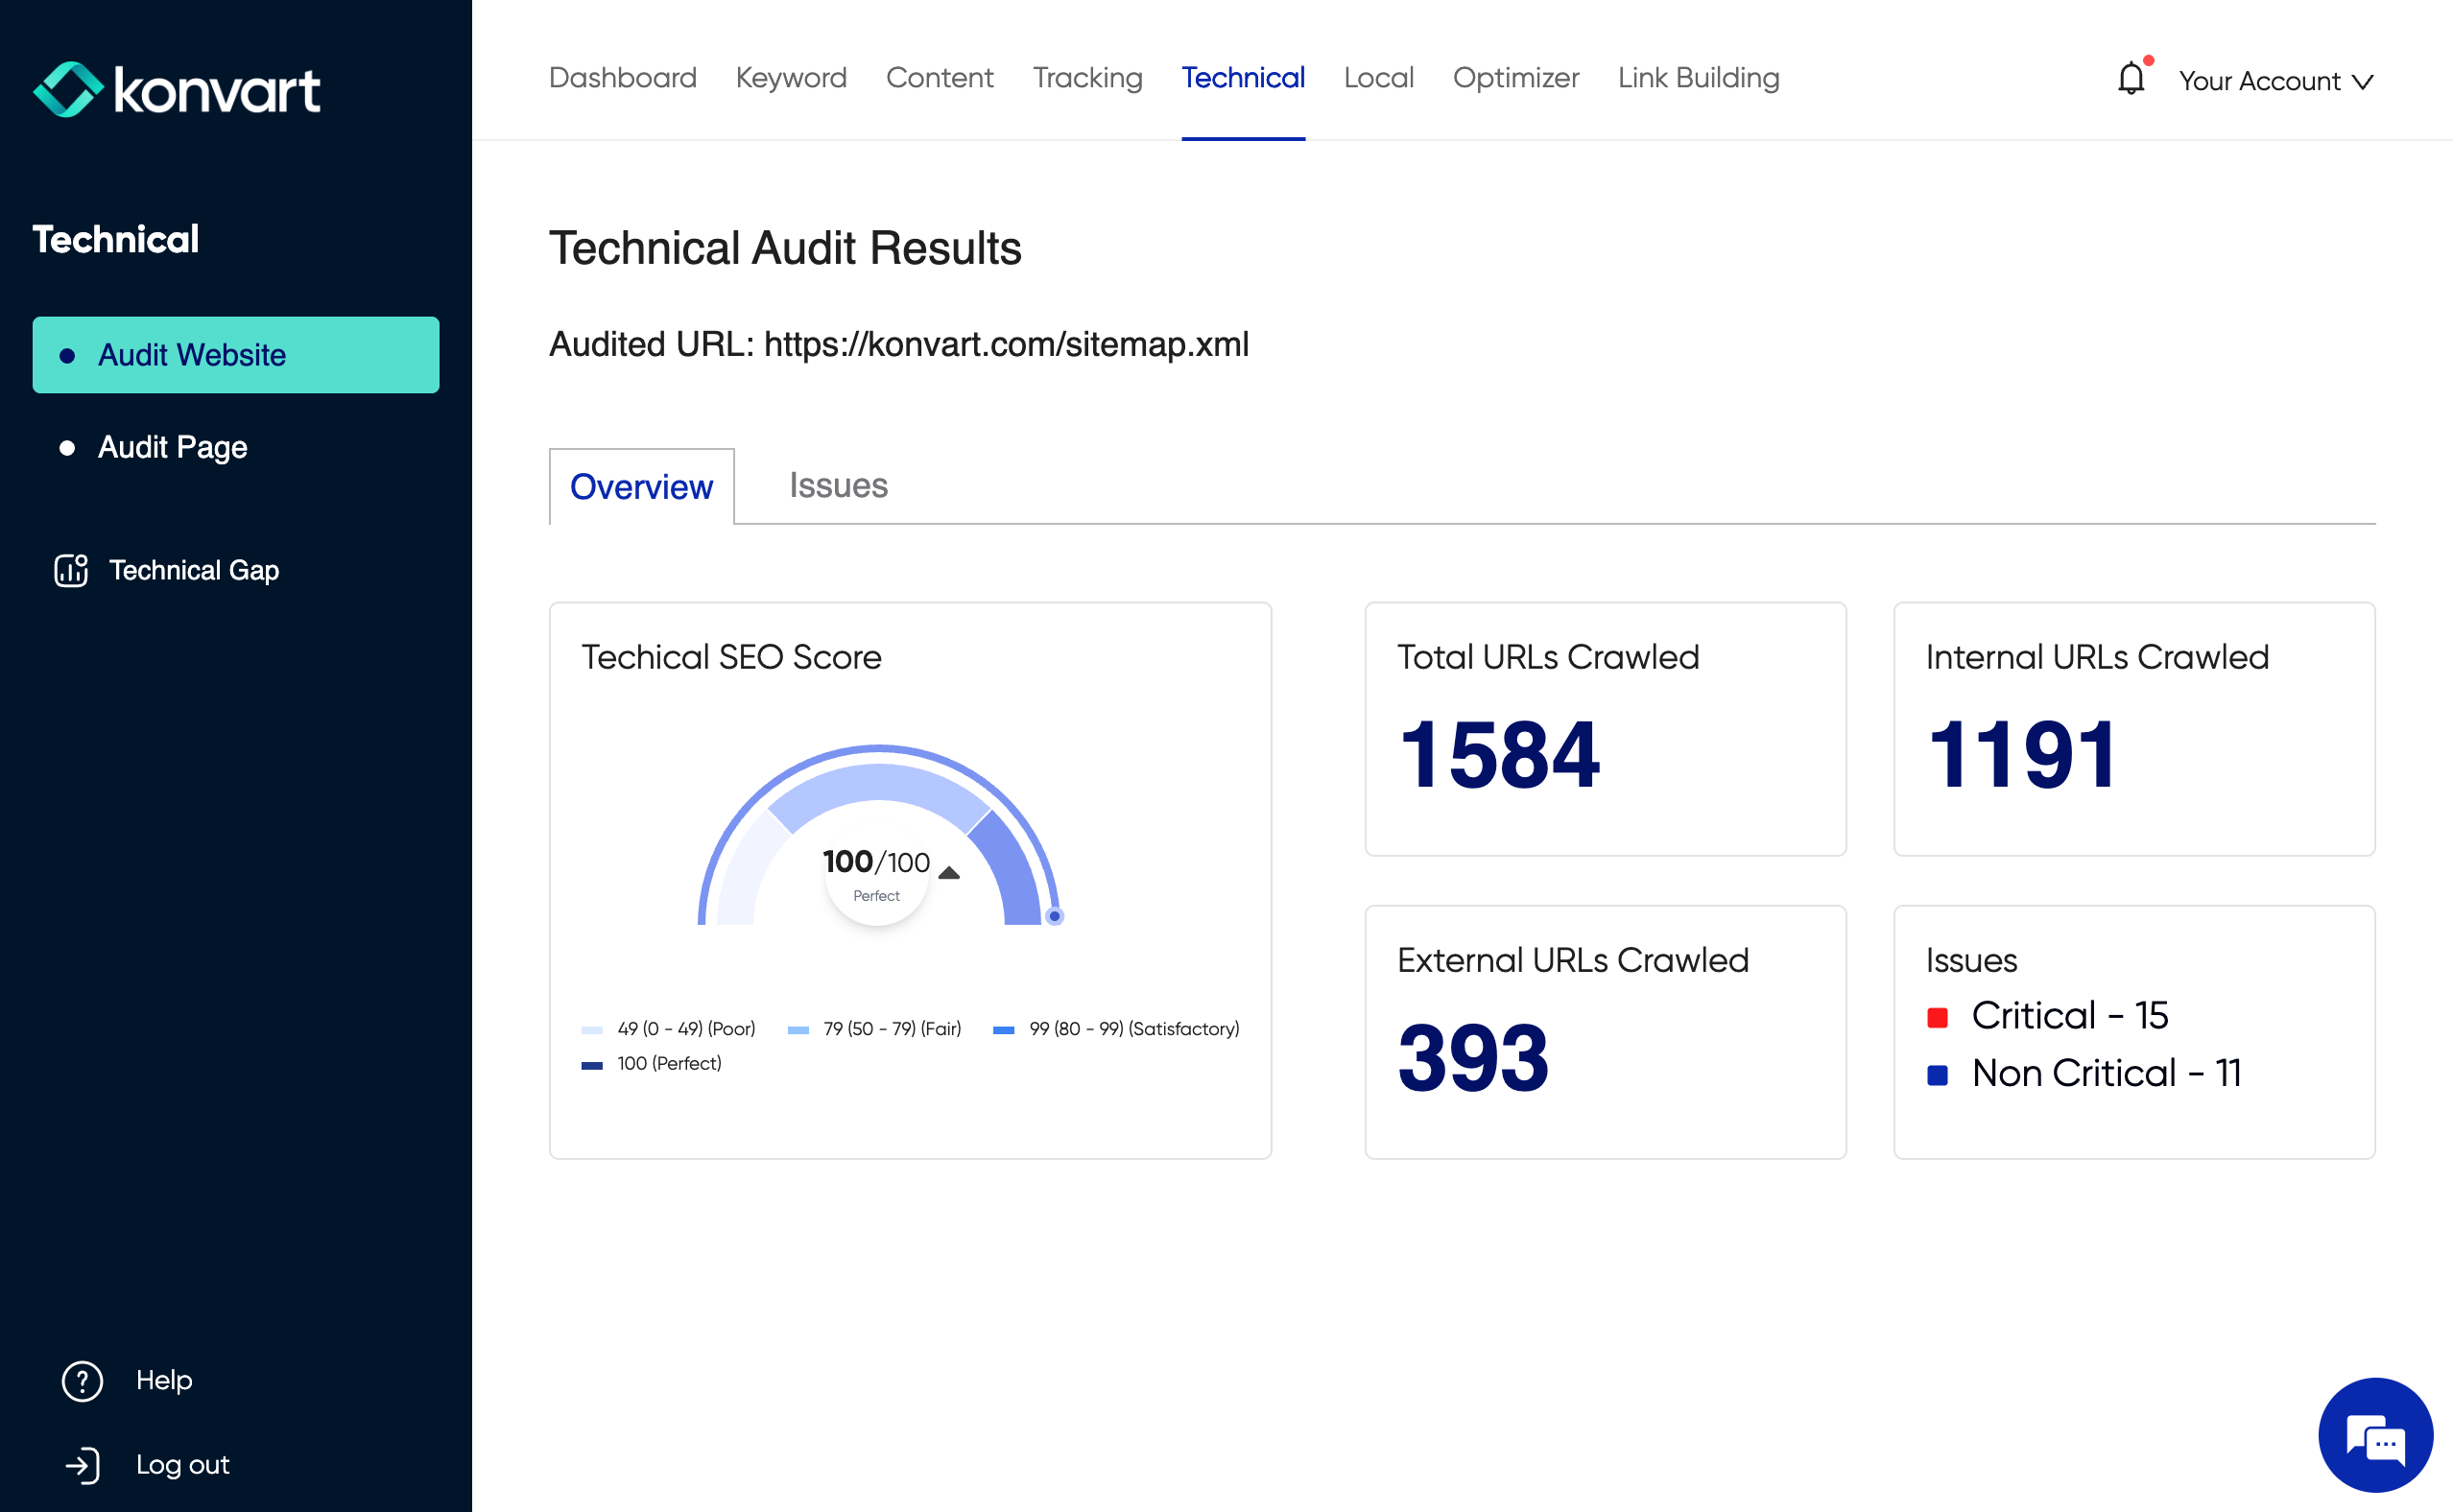
Task: Click the Log out arrow icon
Action: [x=82, y=1465]
